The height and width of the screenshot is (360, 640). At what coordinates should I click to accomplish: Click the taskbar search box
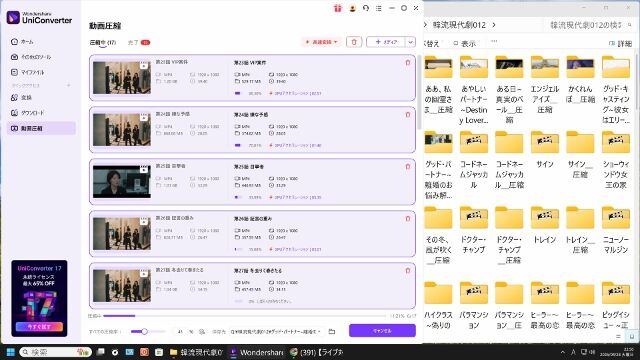point(56,352)
